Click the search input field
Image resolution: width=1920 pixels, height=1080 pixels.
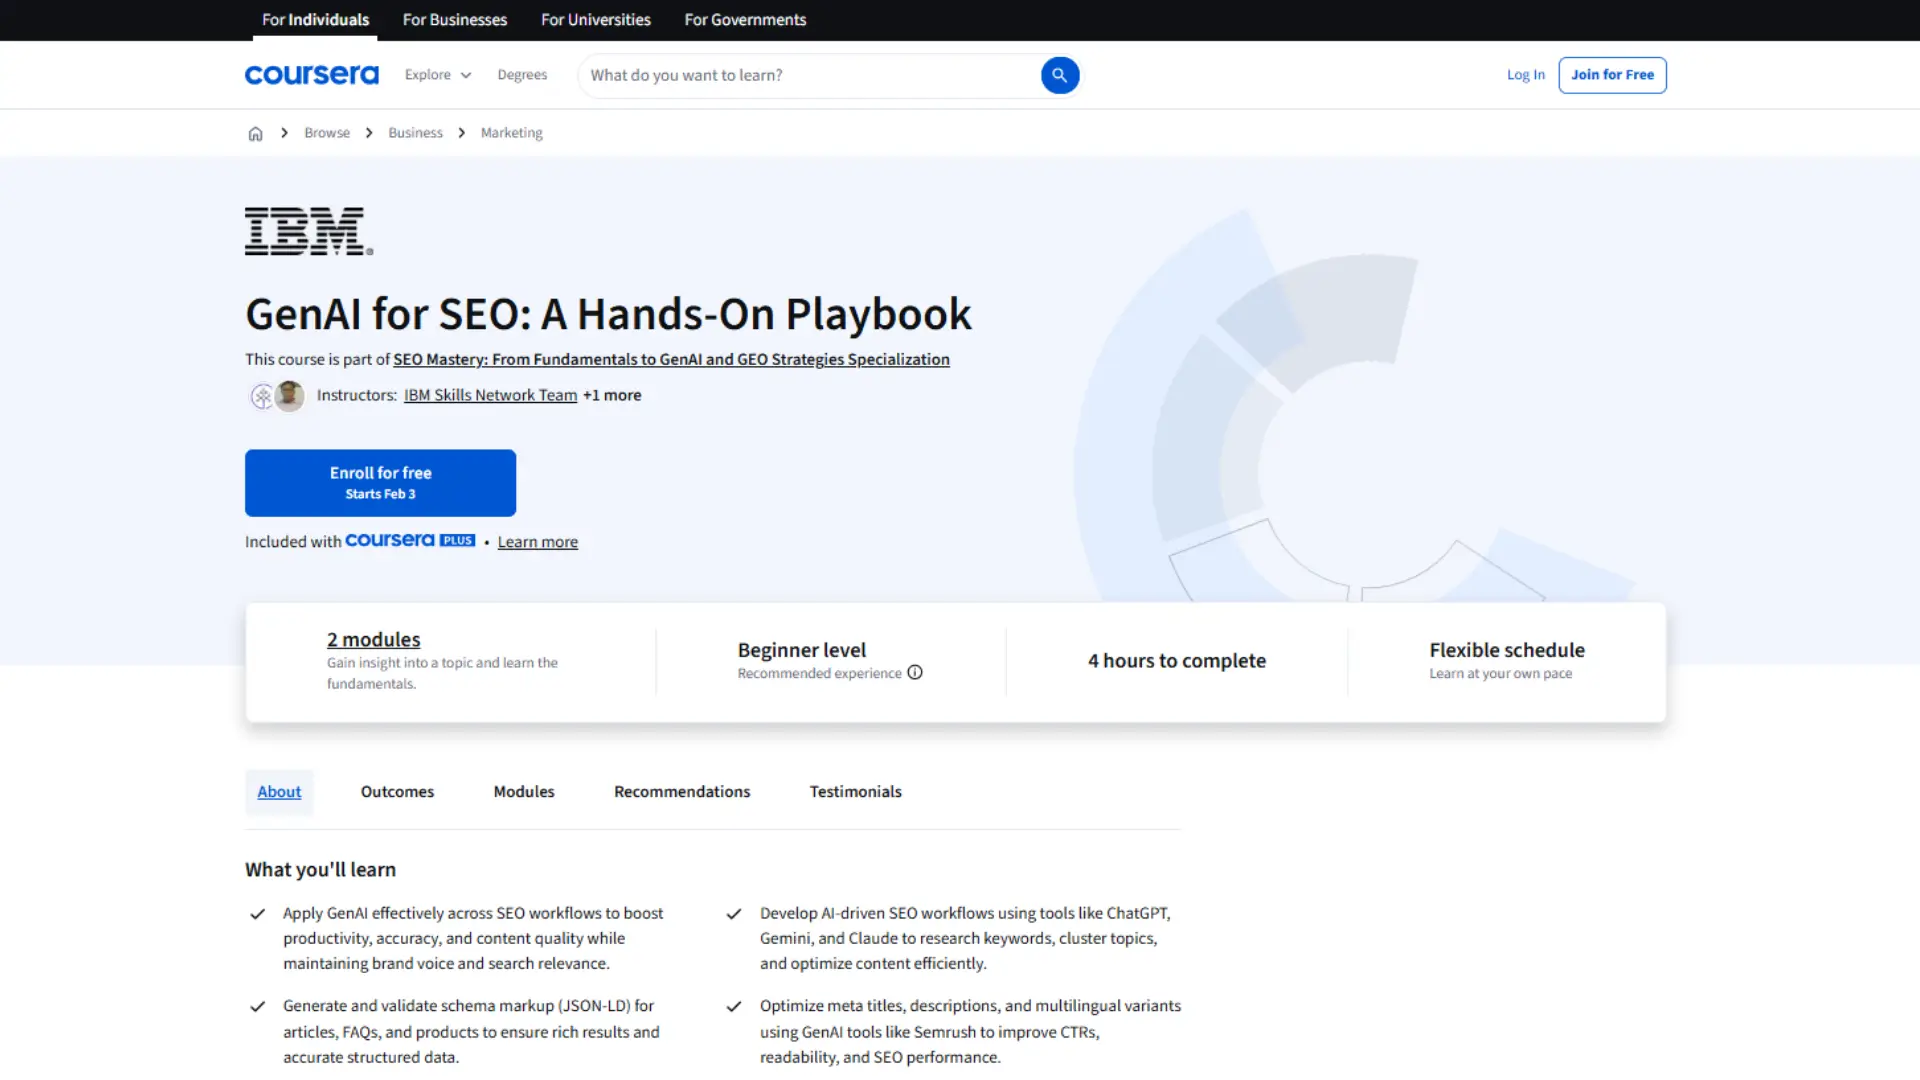(800, 75)
